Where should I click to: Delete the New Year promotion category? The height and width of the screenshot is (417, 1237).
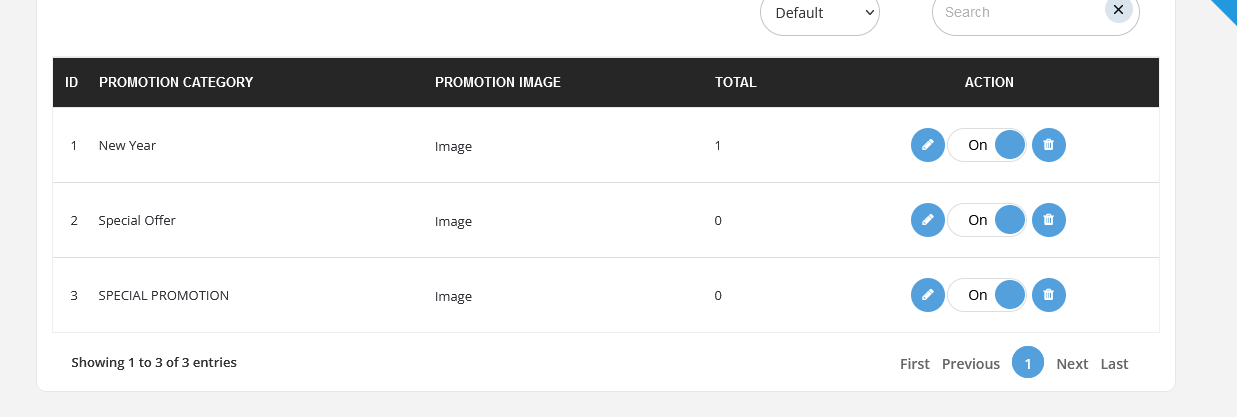1049,145
